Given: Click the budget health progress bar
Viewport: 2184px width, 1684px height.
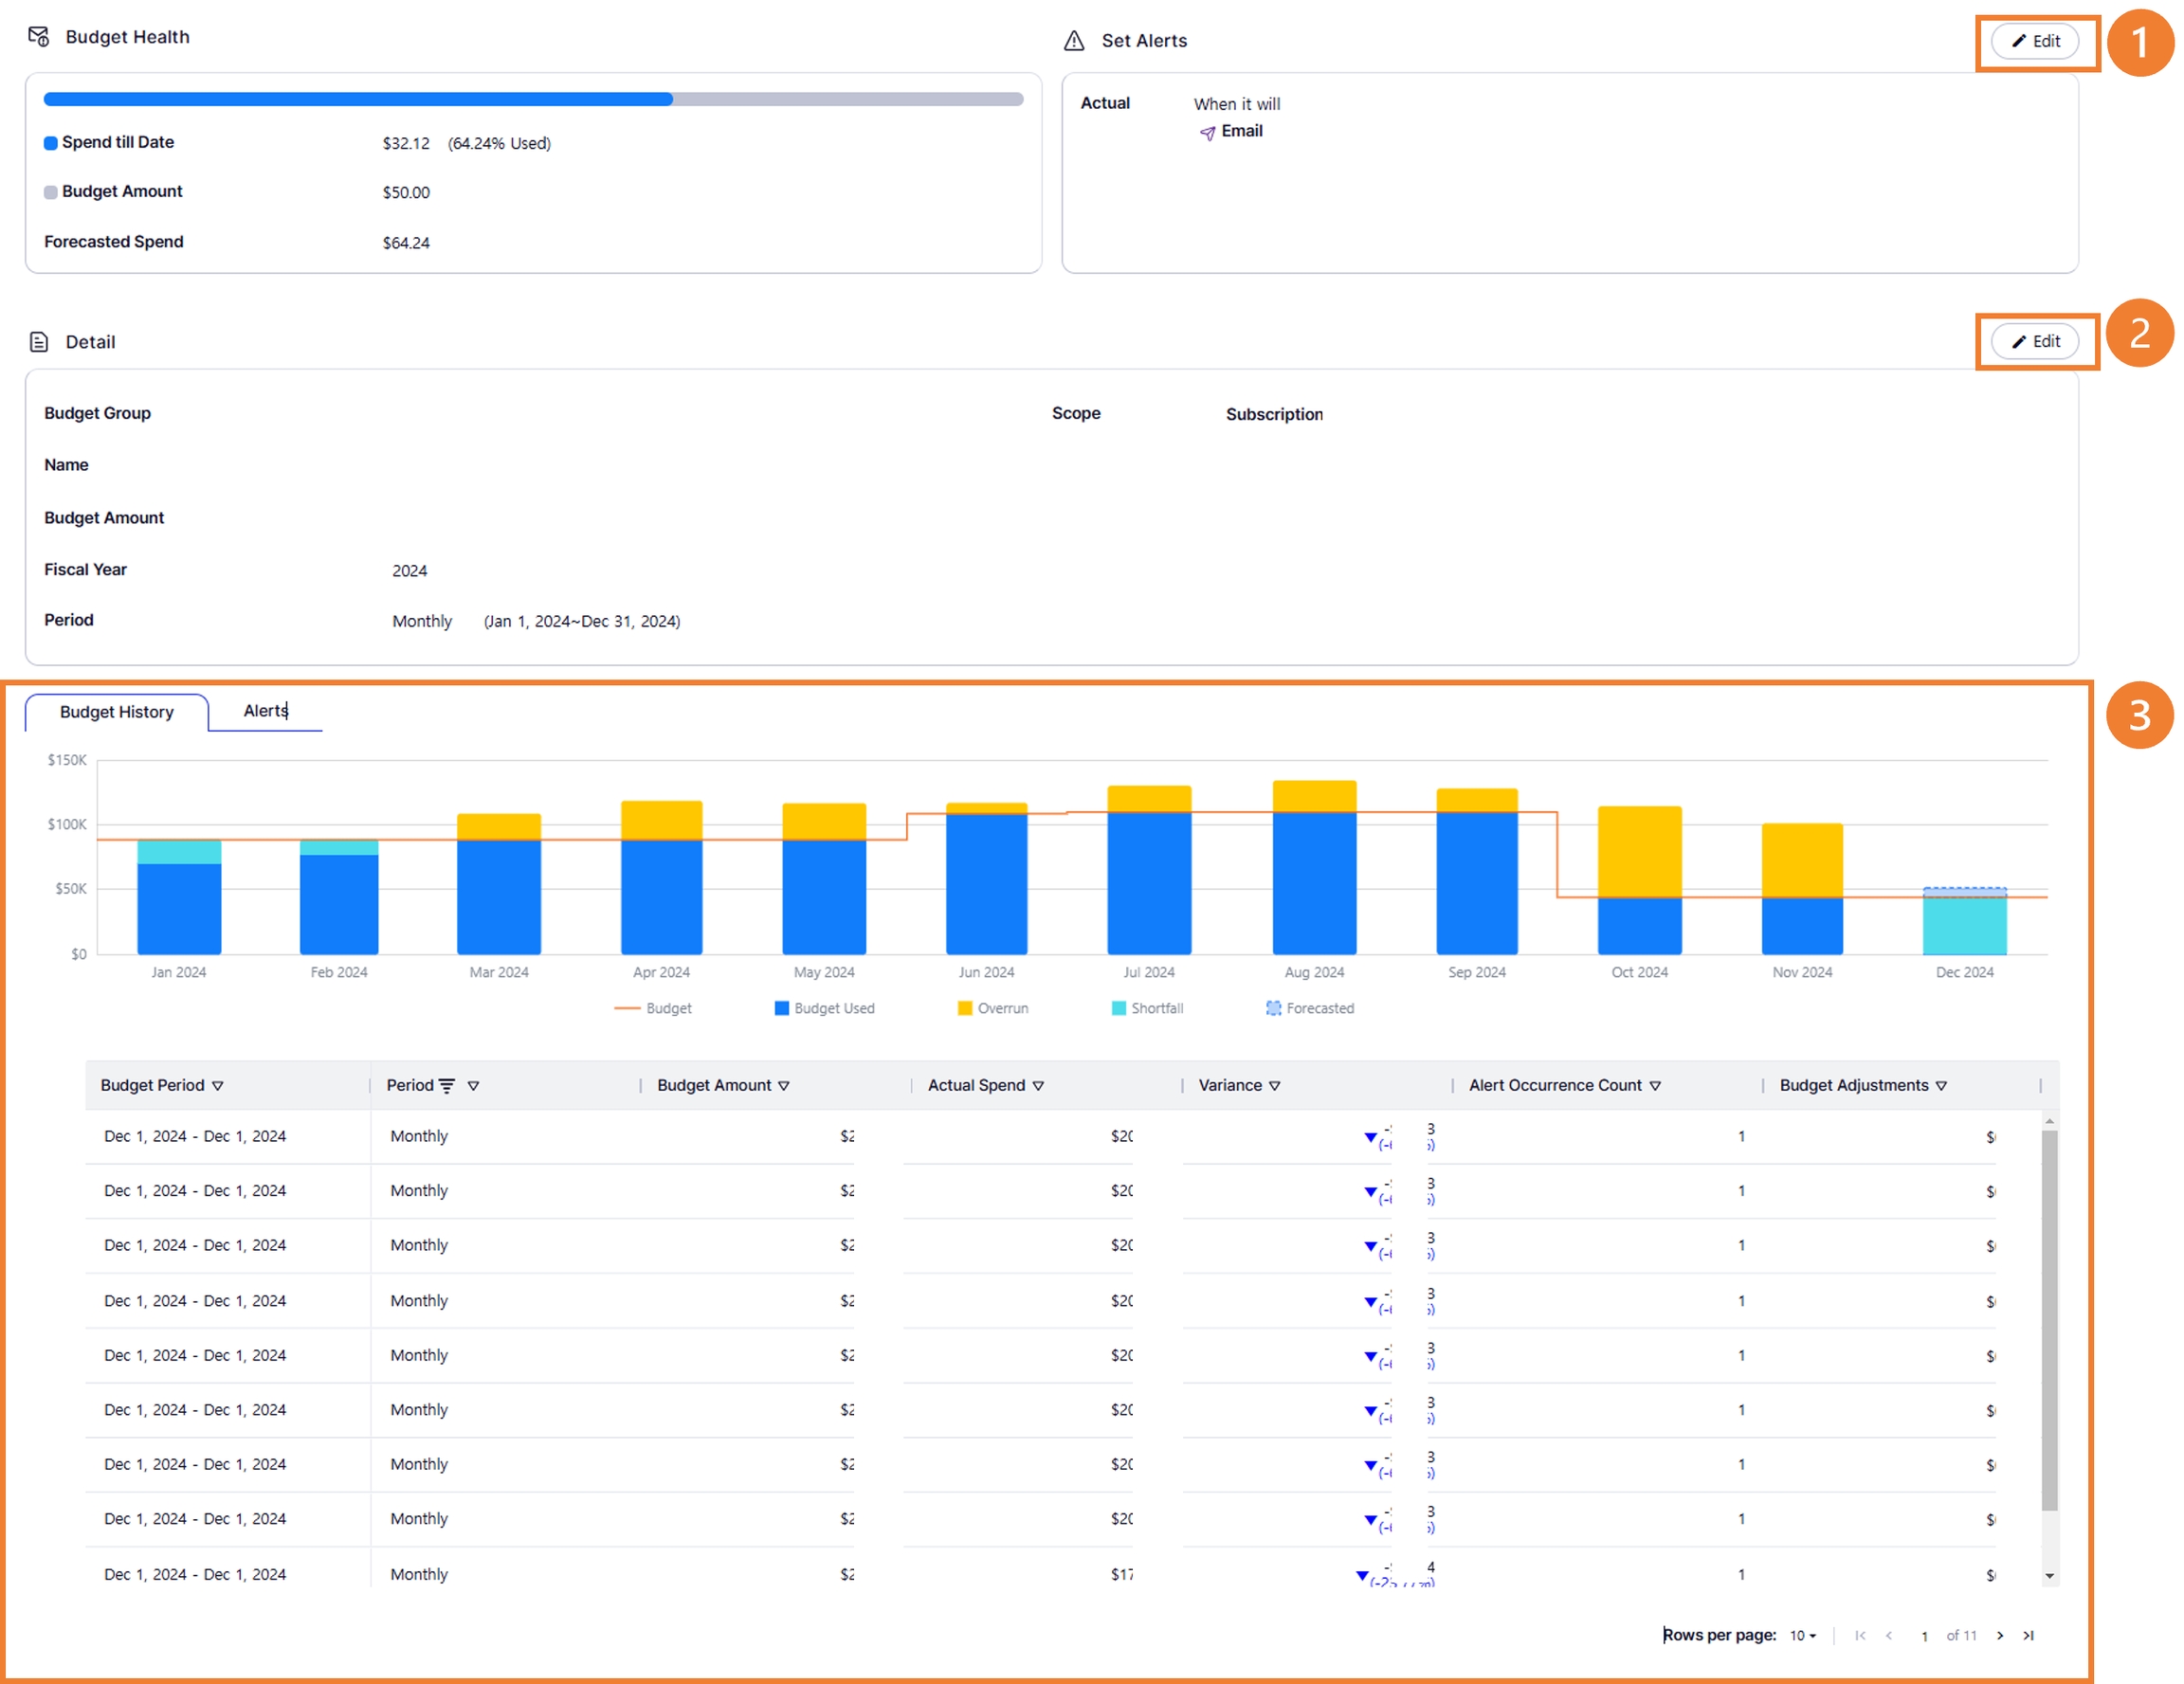Looking at the screenshot, I should (533, 99).
